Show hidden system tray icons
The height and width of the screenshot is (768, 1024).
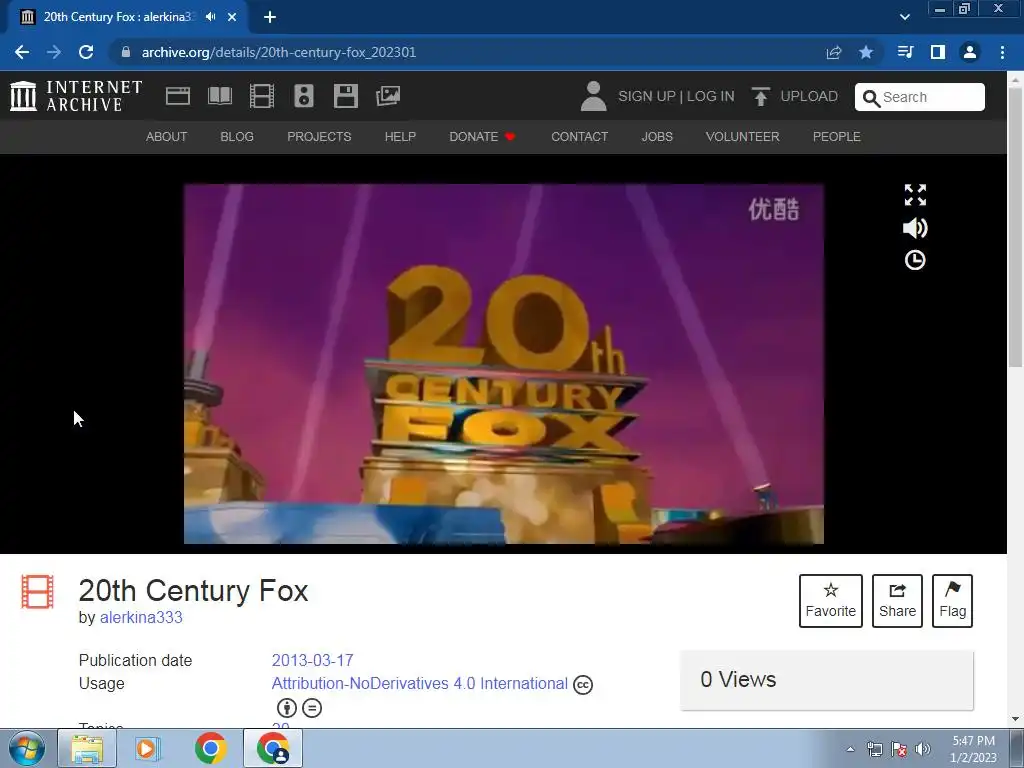coord(850,749)
